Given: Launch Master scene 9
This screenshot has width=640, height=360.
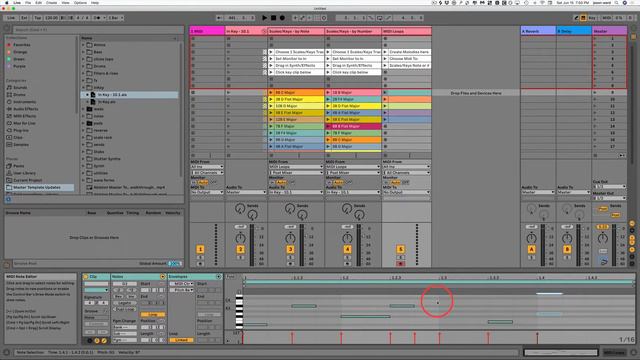Looking at the screenshot, I should [x=595, y=93].
